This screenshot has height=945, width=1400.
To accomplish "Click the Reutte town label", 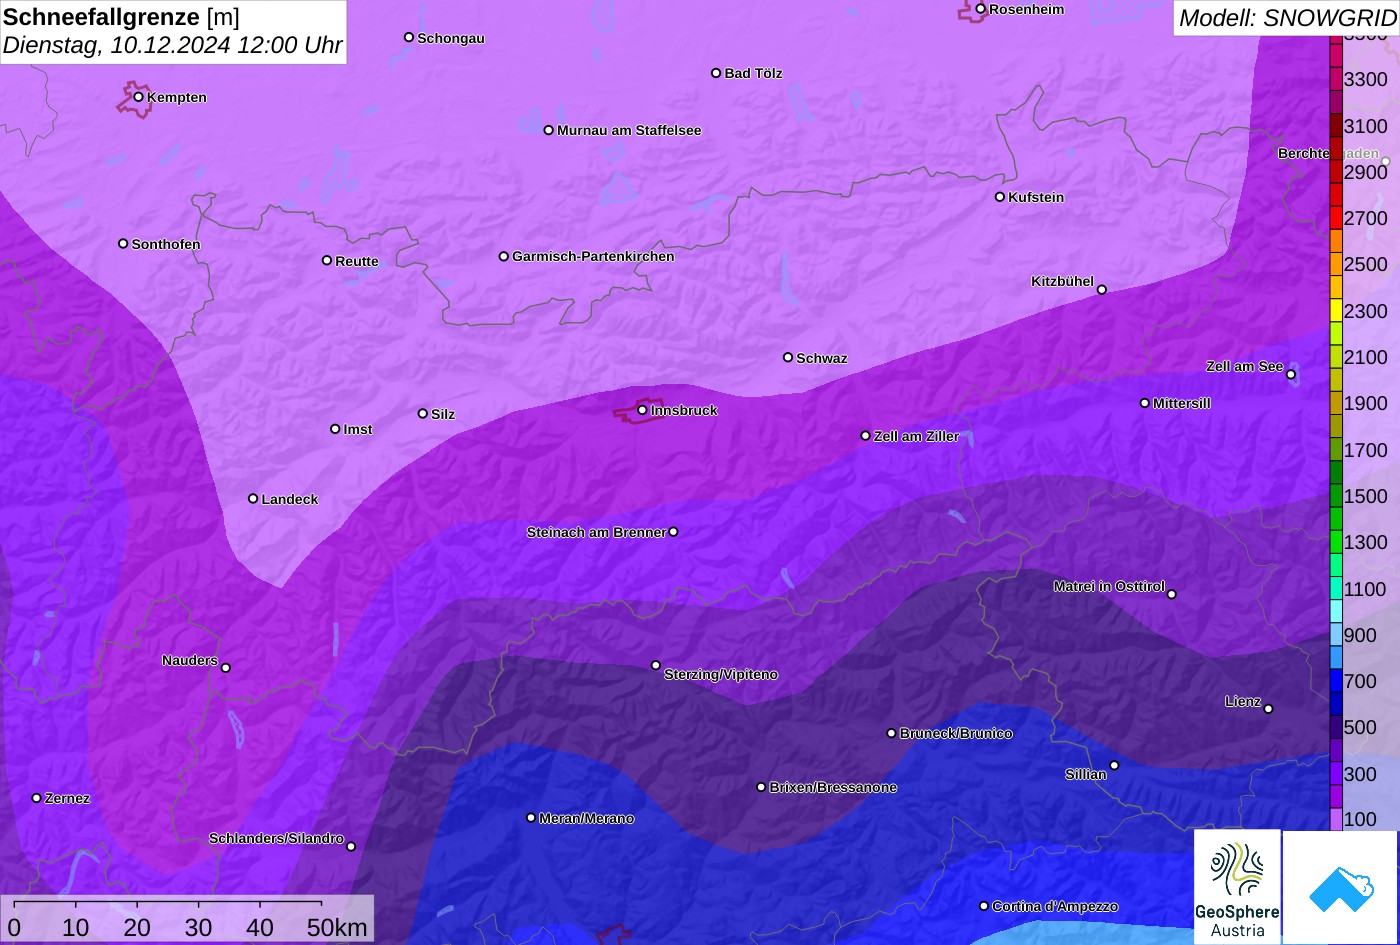I will (357, 261).
